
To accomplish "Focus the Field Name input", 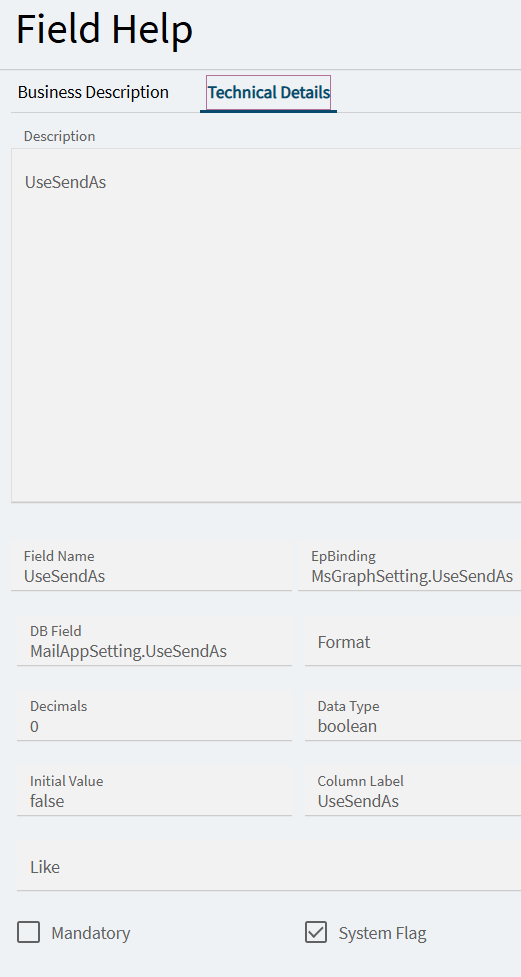I will click(151, 566).
